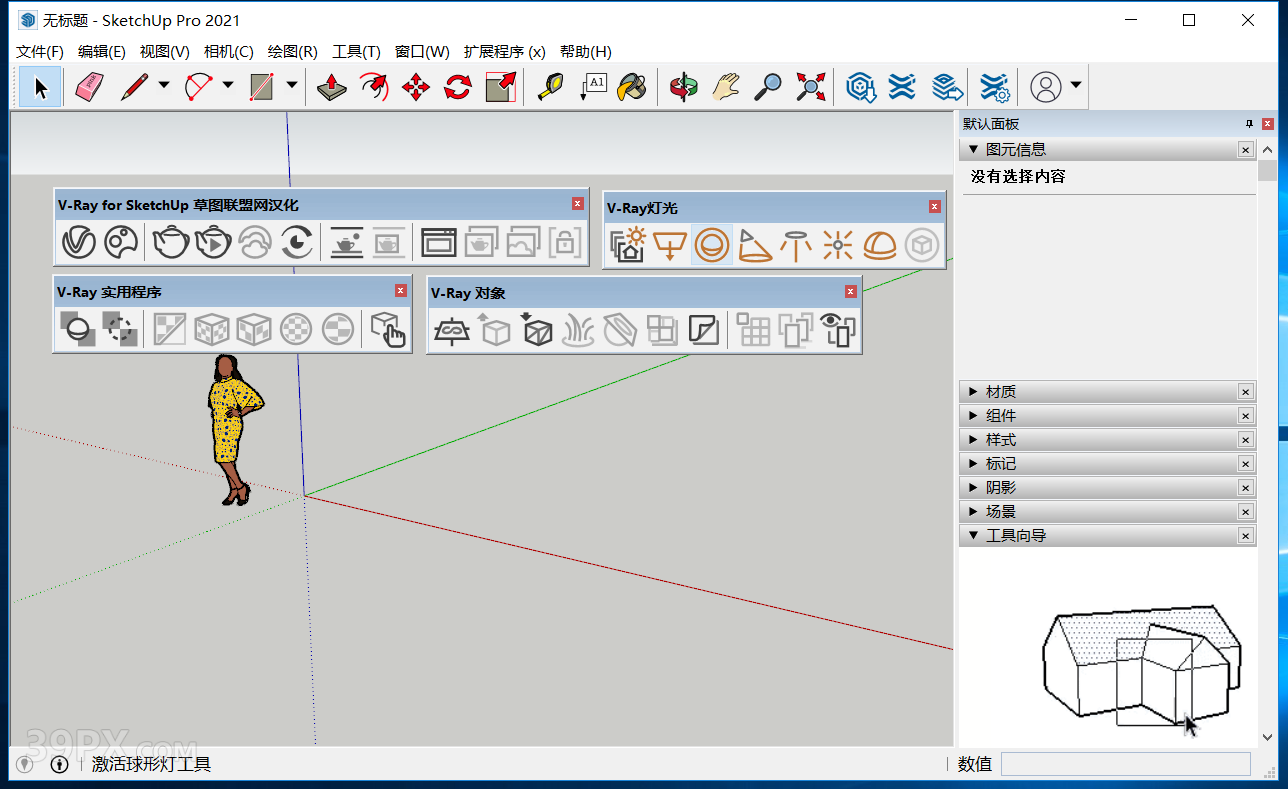Open the 视图(V) menu
The image size is (1288, 789).
165,52
